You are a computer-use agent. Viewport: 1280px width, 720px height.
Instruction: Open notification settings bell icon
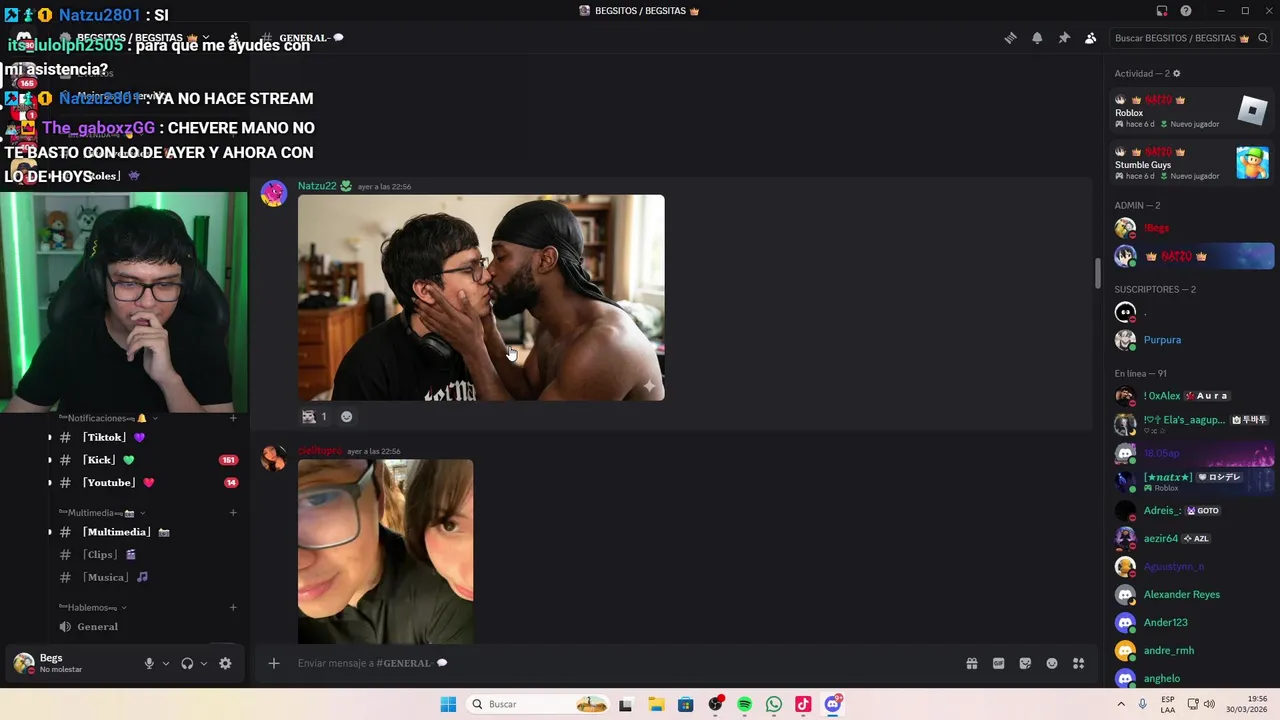1037,38
